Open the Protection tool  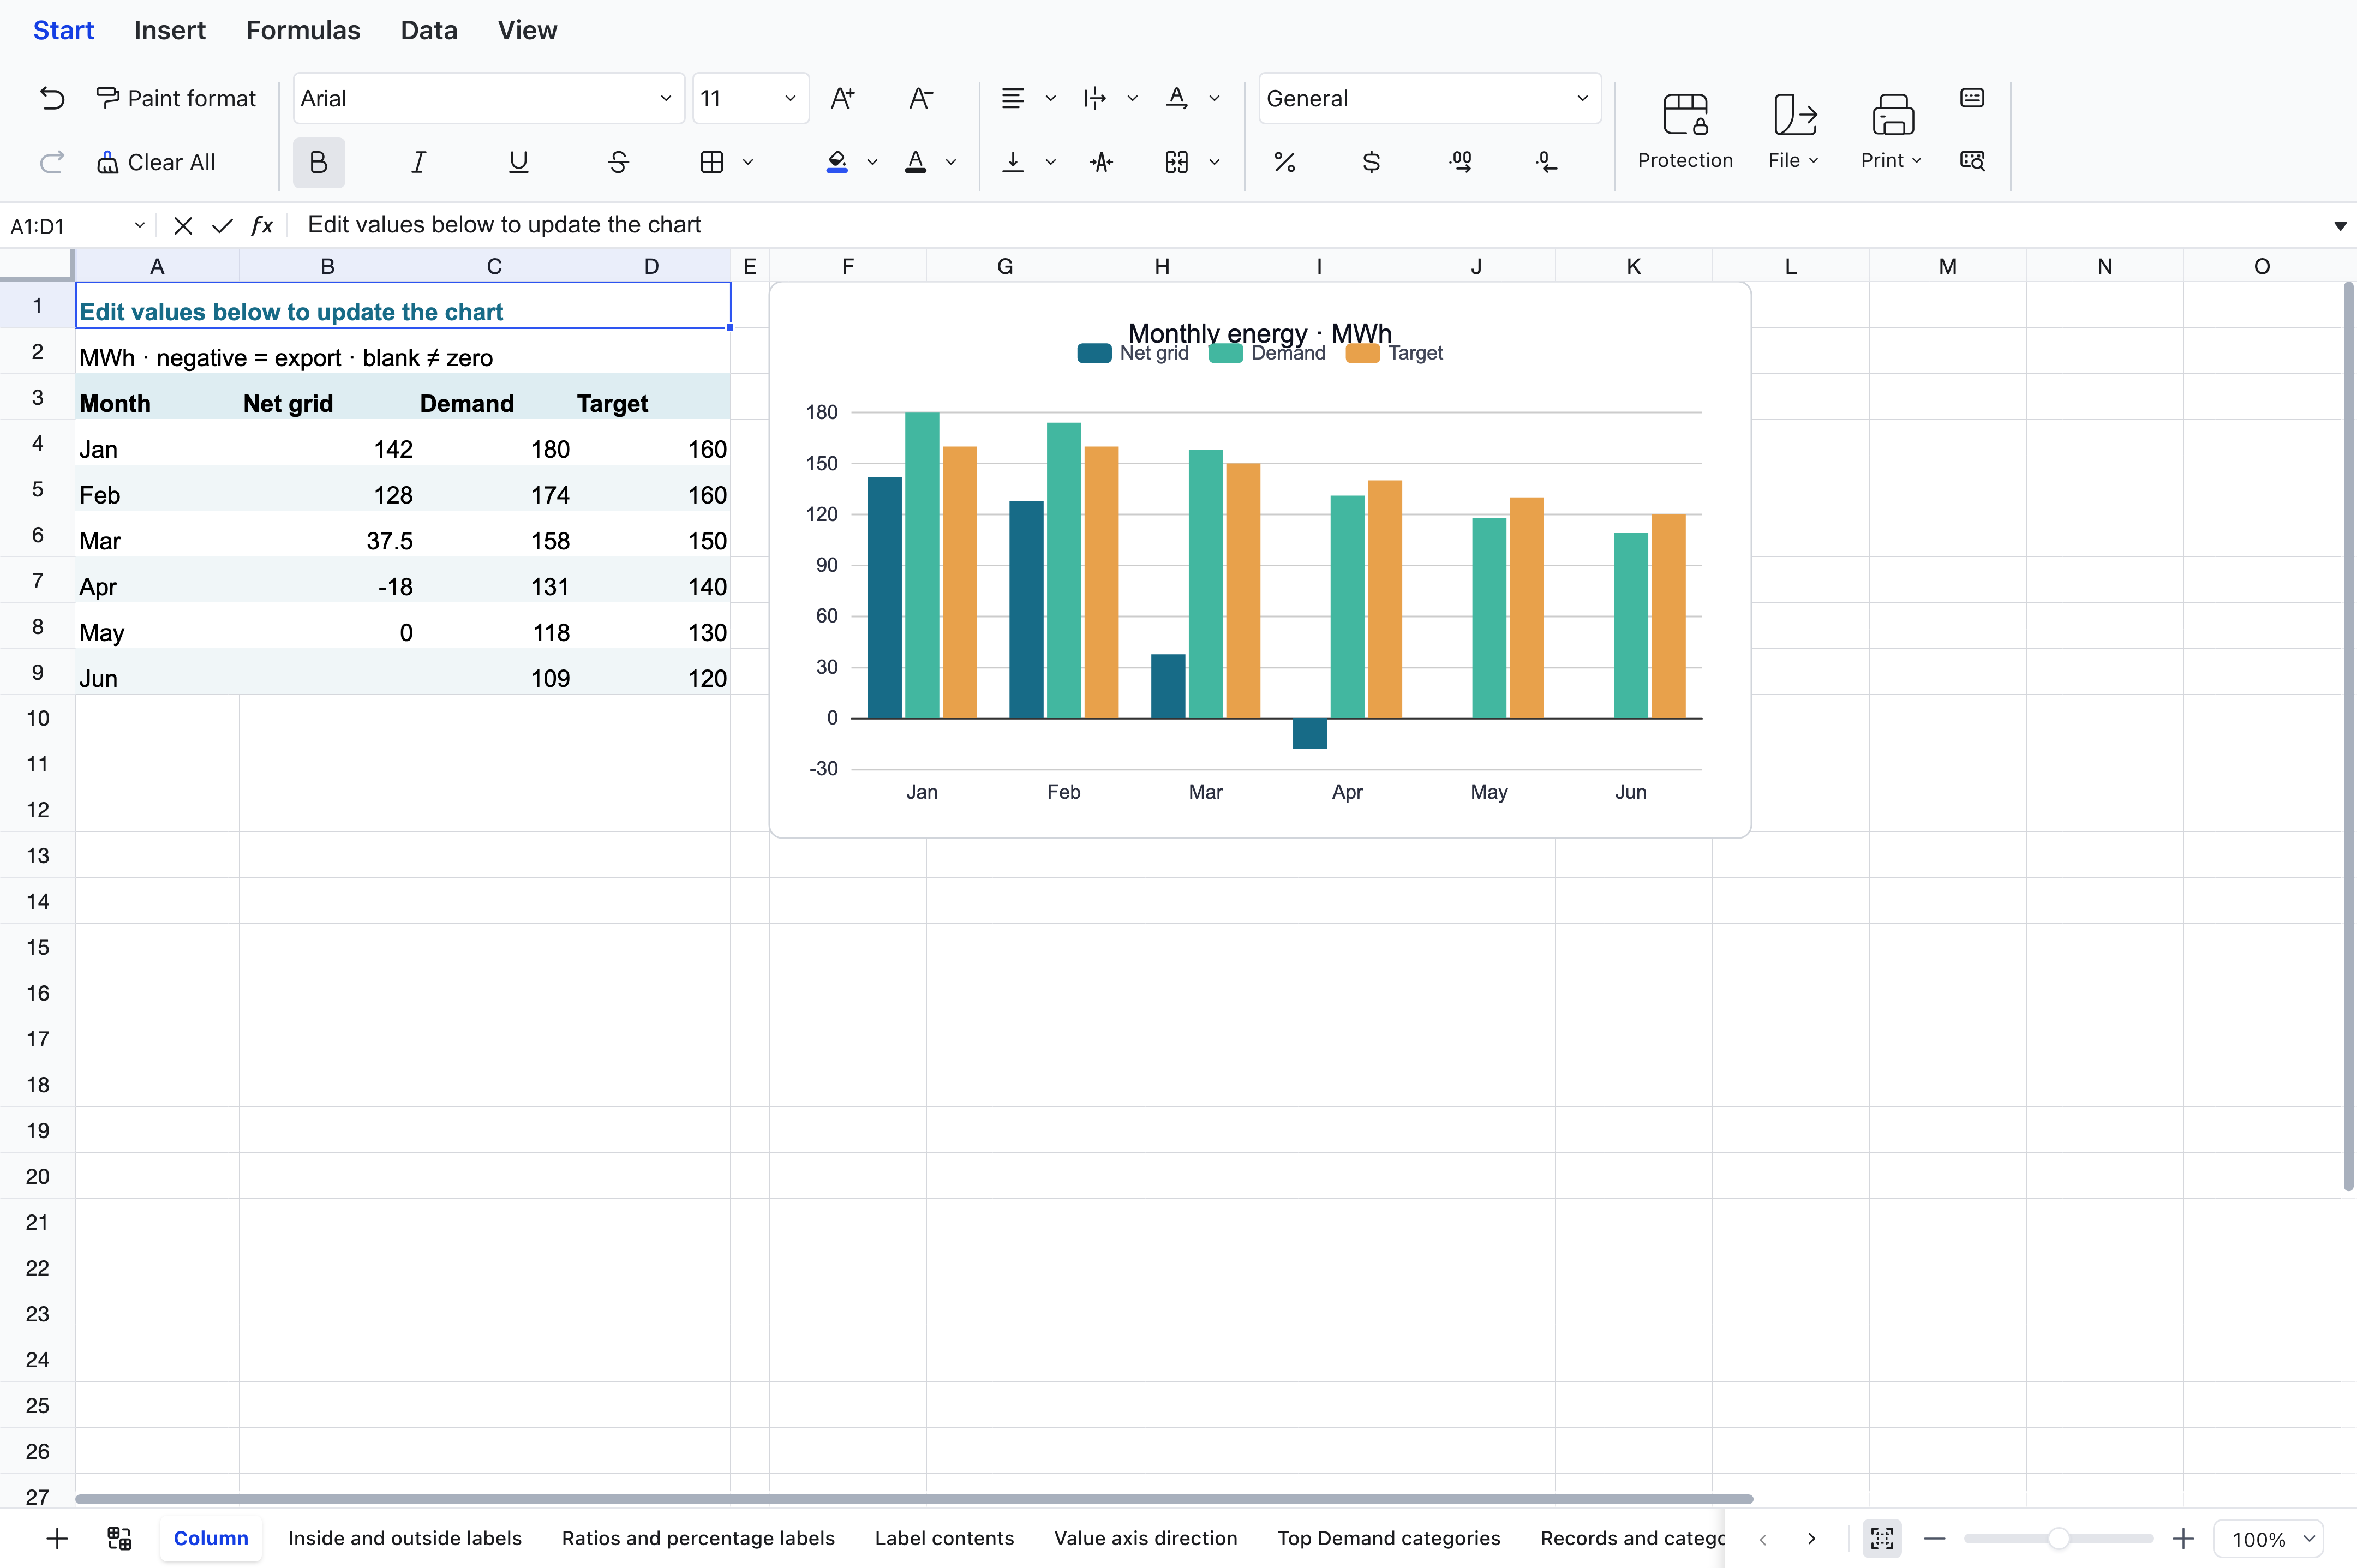point(1685,132)
